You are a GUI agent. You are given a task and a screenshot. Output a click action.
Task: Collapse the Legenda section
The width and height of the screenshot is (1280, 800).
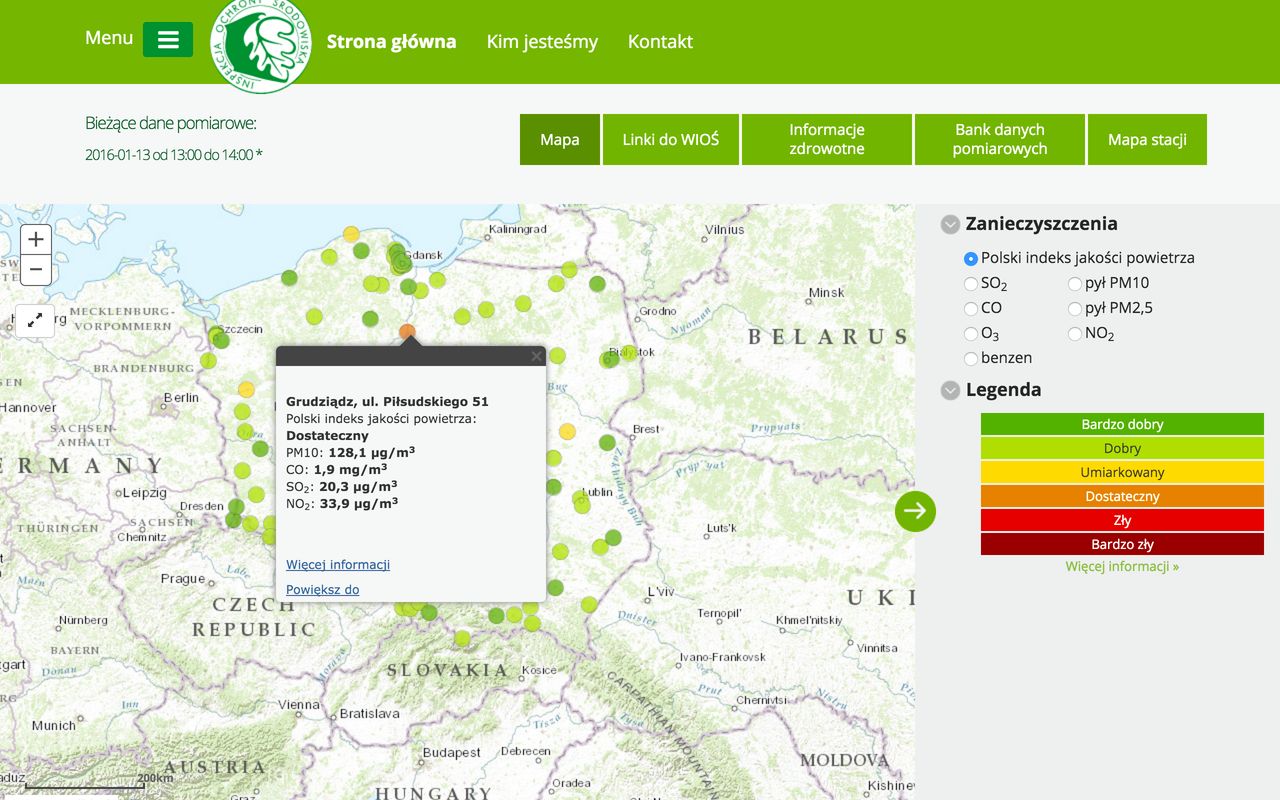950,391
